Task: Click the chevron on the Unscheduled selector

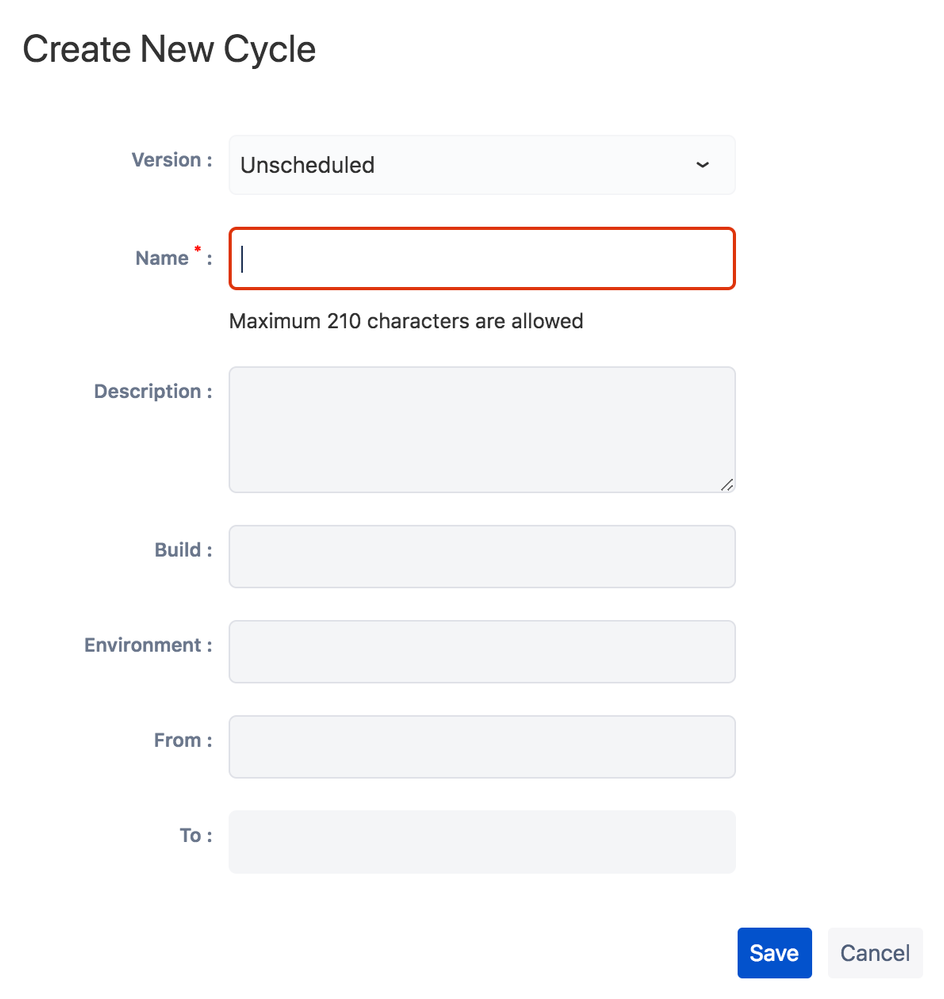Action: 703,165
